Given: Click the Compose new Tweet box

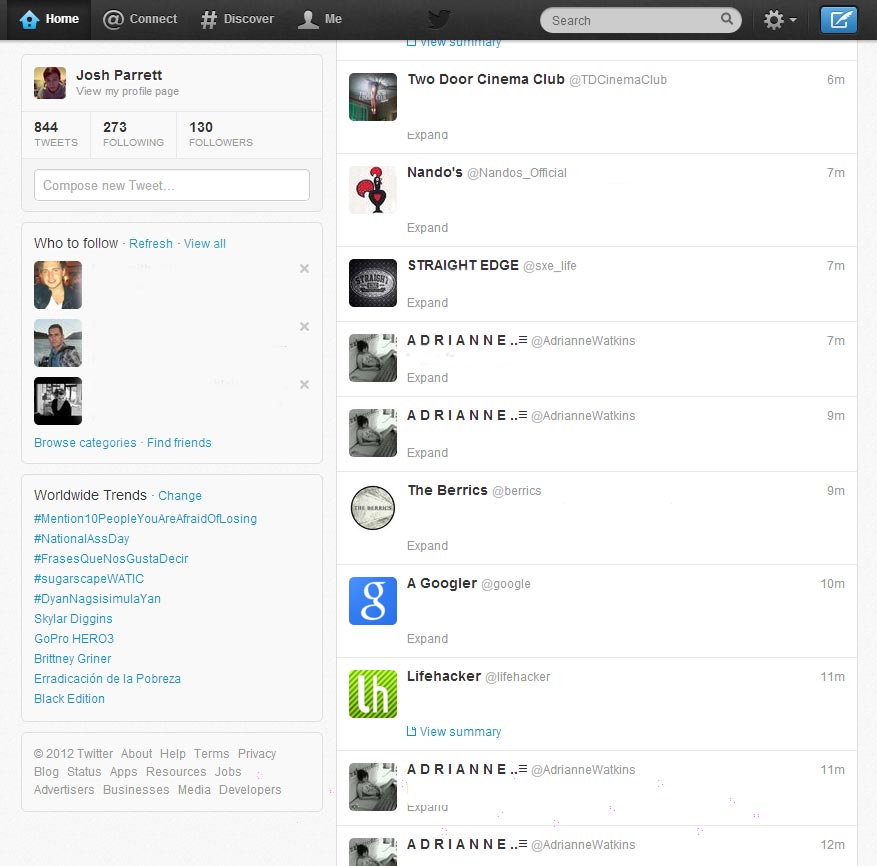Looking at the screenshot, I should pyautogui.click(x=172, y=185).
